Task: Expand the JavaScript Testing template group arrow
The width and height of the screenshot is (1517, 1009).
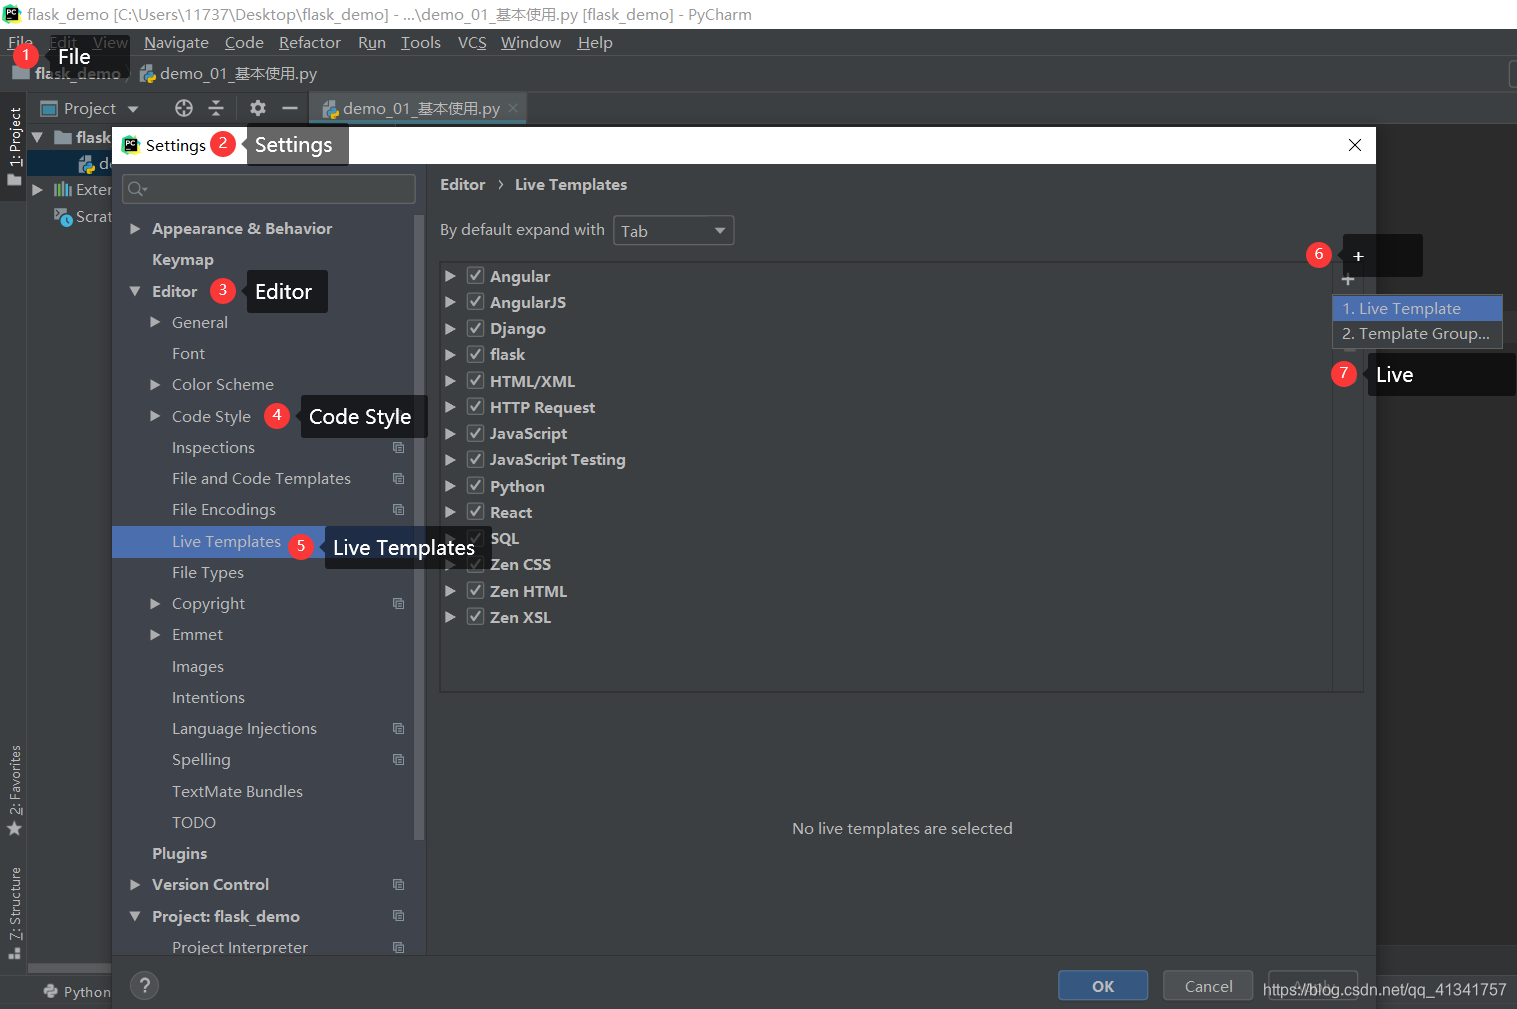Action: [x=450, y=460]
